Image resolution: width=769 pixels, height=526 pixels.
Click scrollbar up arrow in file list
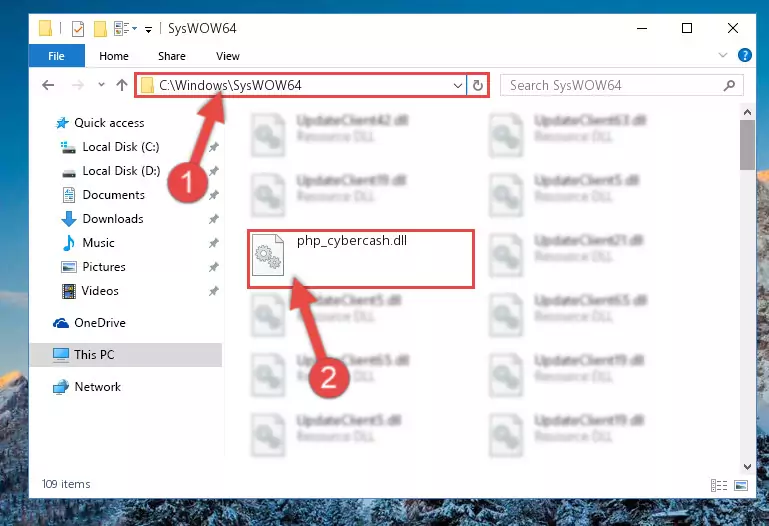747,112
